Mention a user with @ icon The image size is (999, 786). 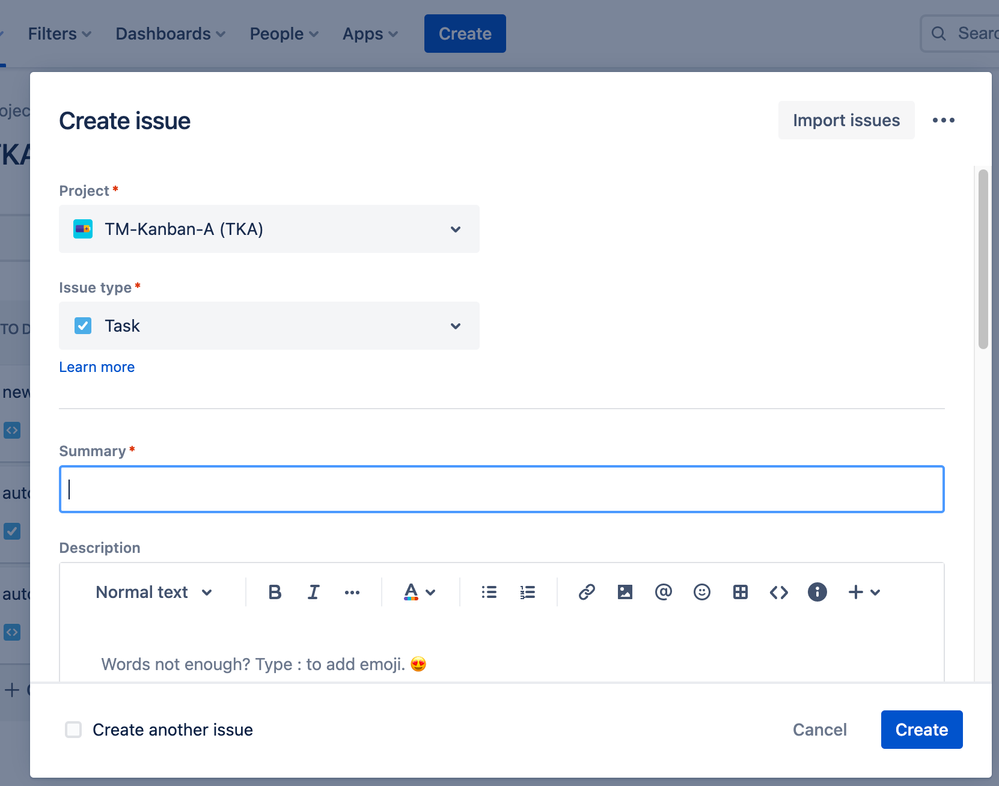pyautogui.click(x=663, y=592)
